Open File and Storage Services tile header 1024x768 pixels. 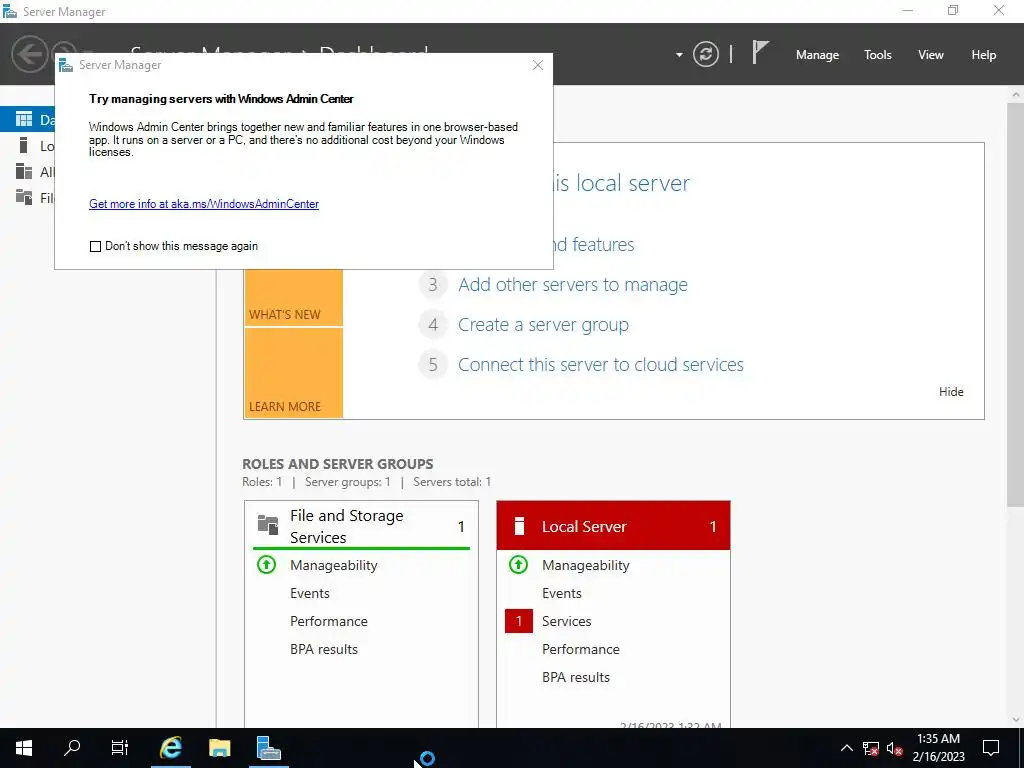[361, 526]
